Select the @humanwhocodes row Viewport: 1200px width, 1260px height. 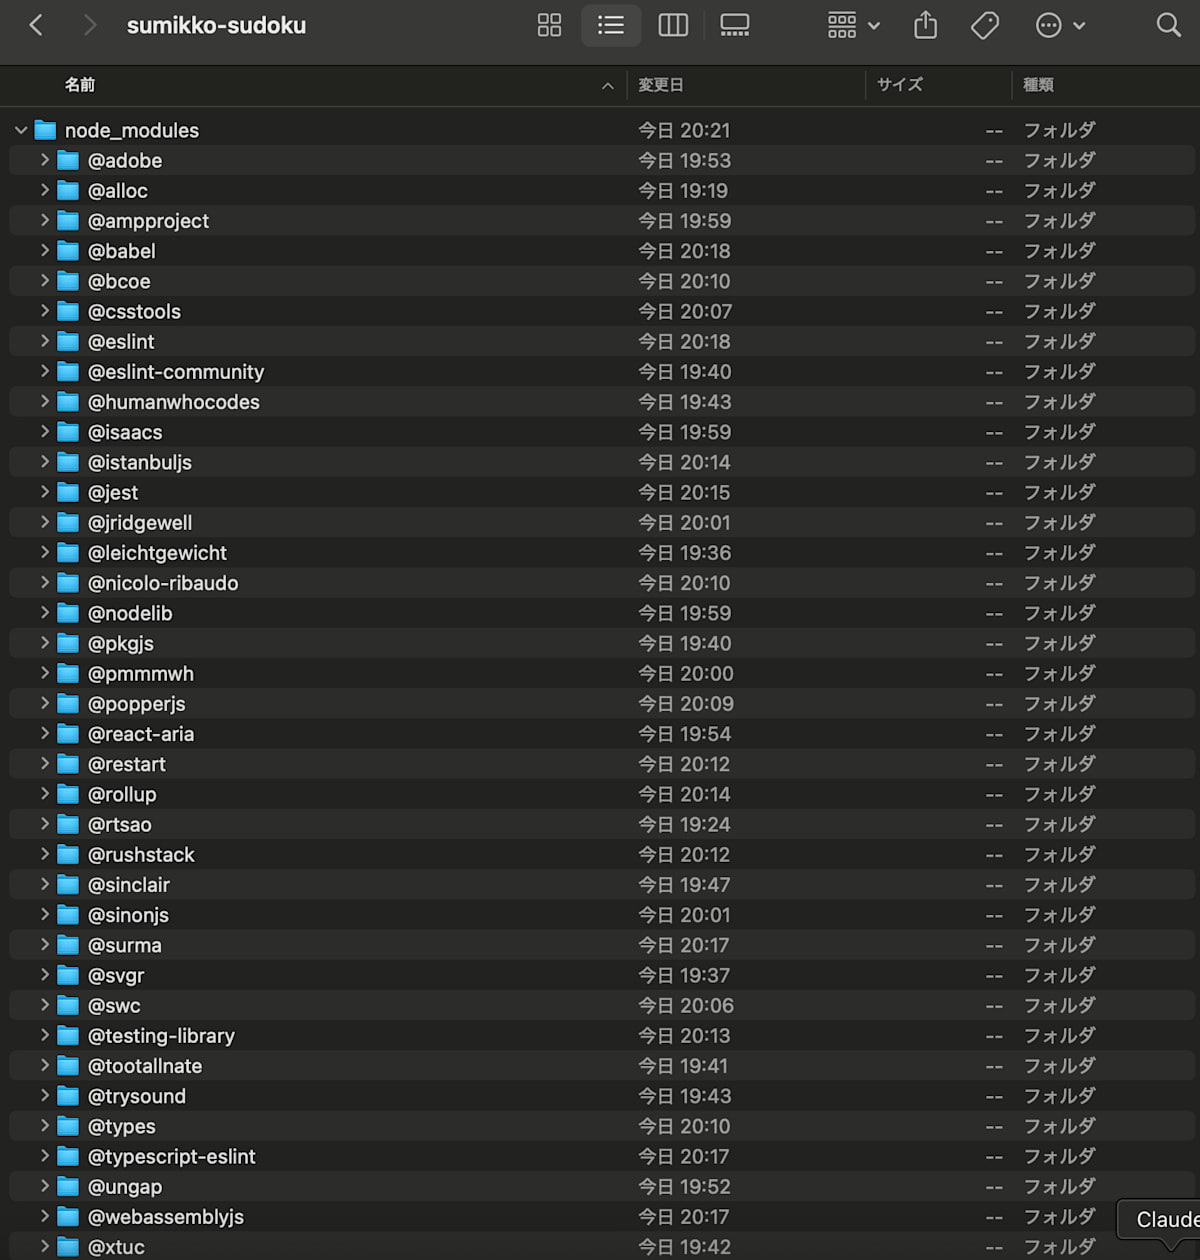[602, 402]
